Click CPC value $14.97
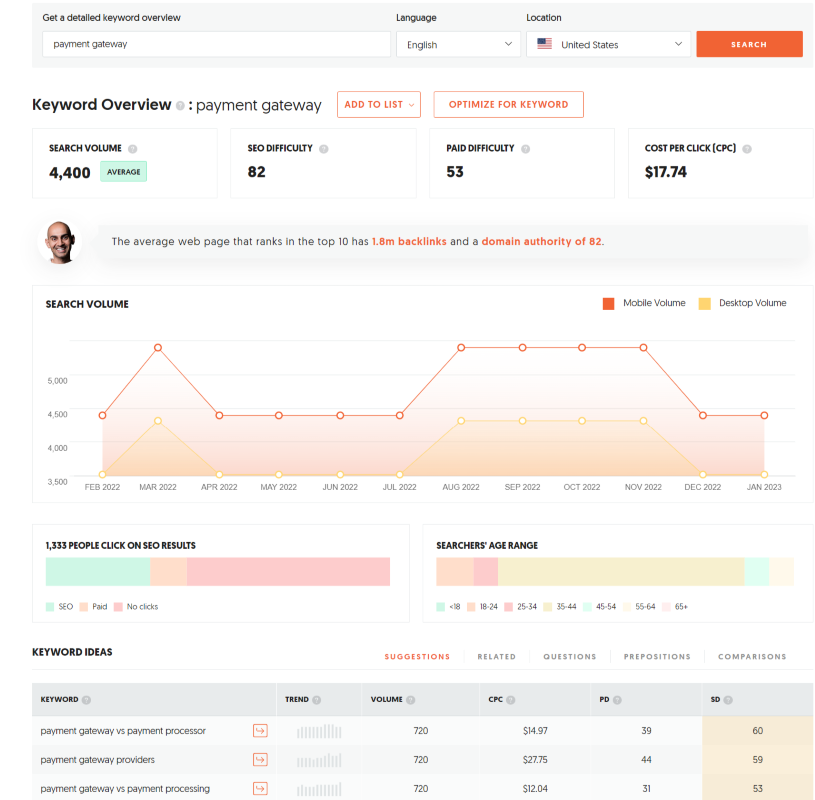This screenshot has width=815, height=800. (535, 731)
